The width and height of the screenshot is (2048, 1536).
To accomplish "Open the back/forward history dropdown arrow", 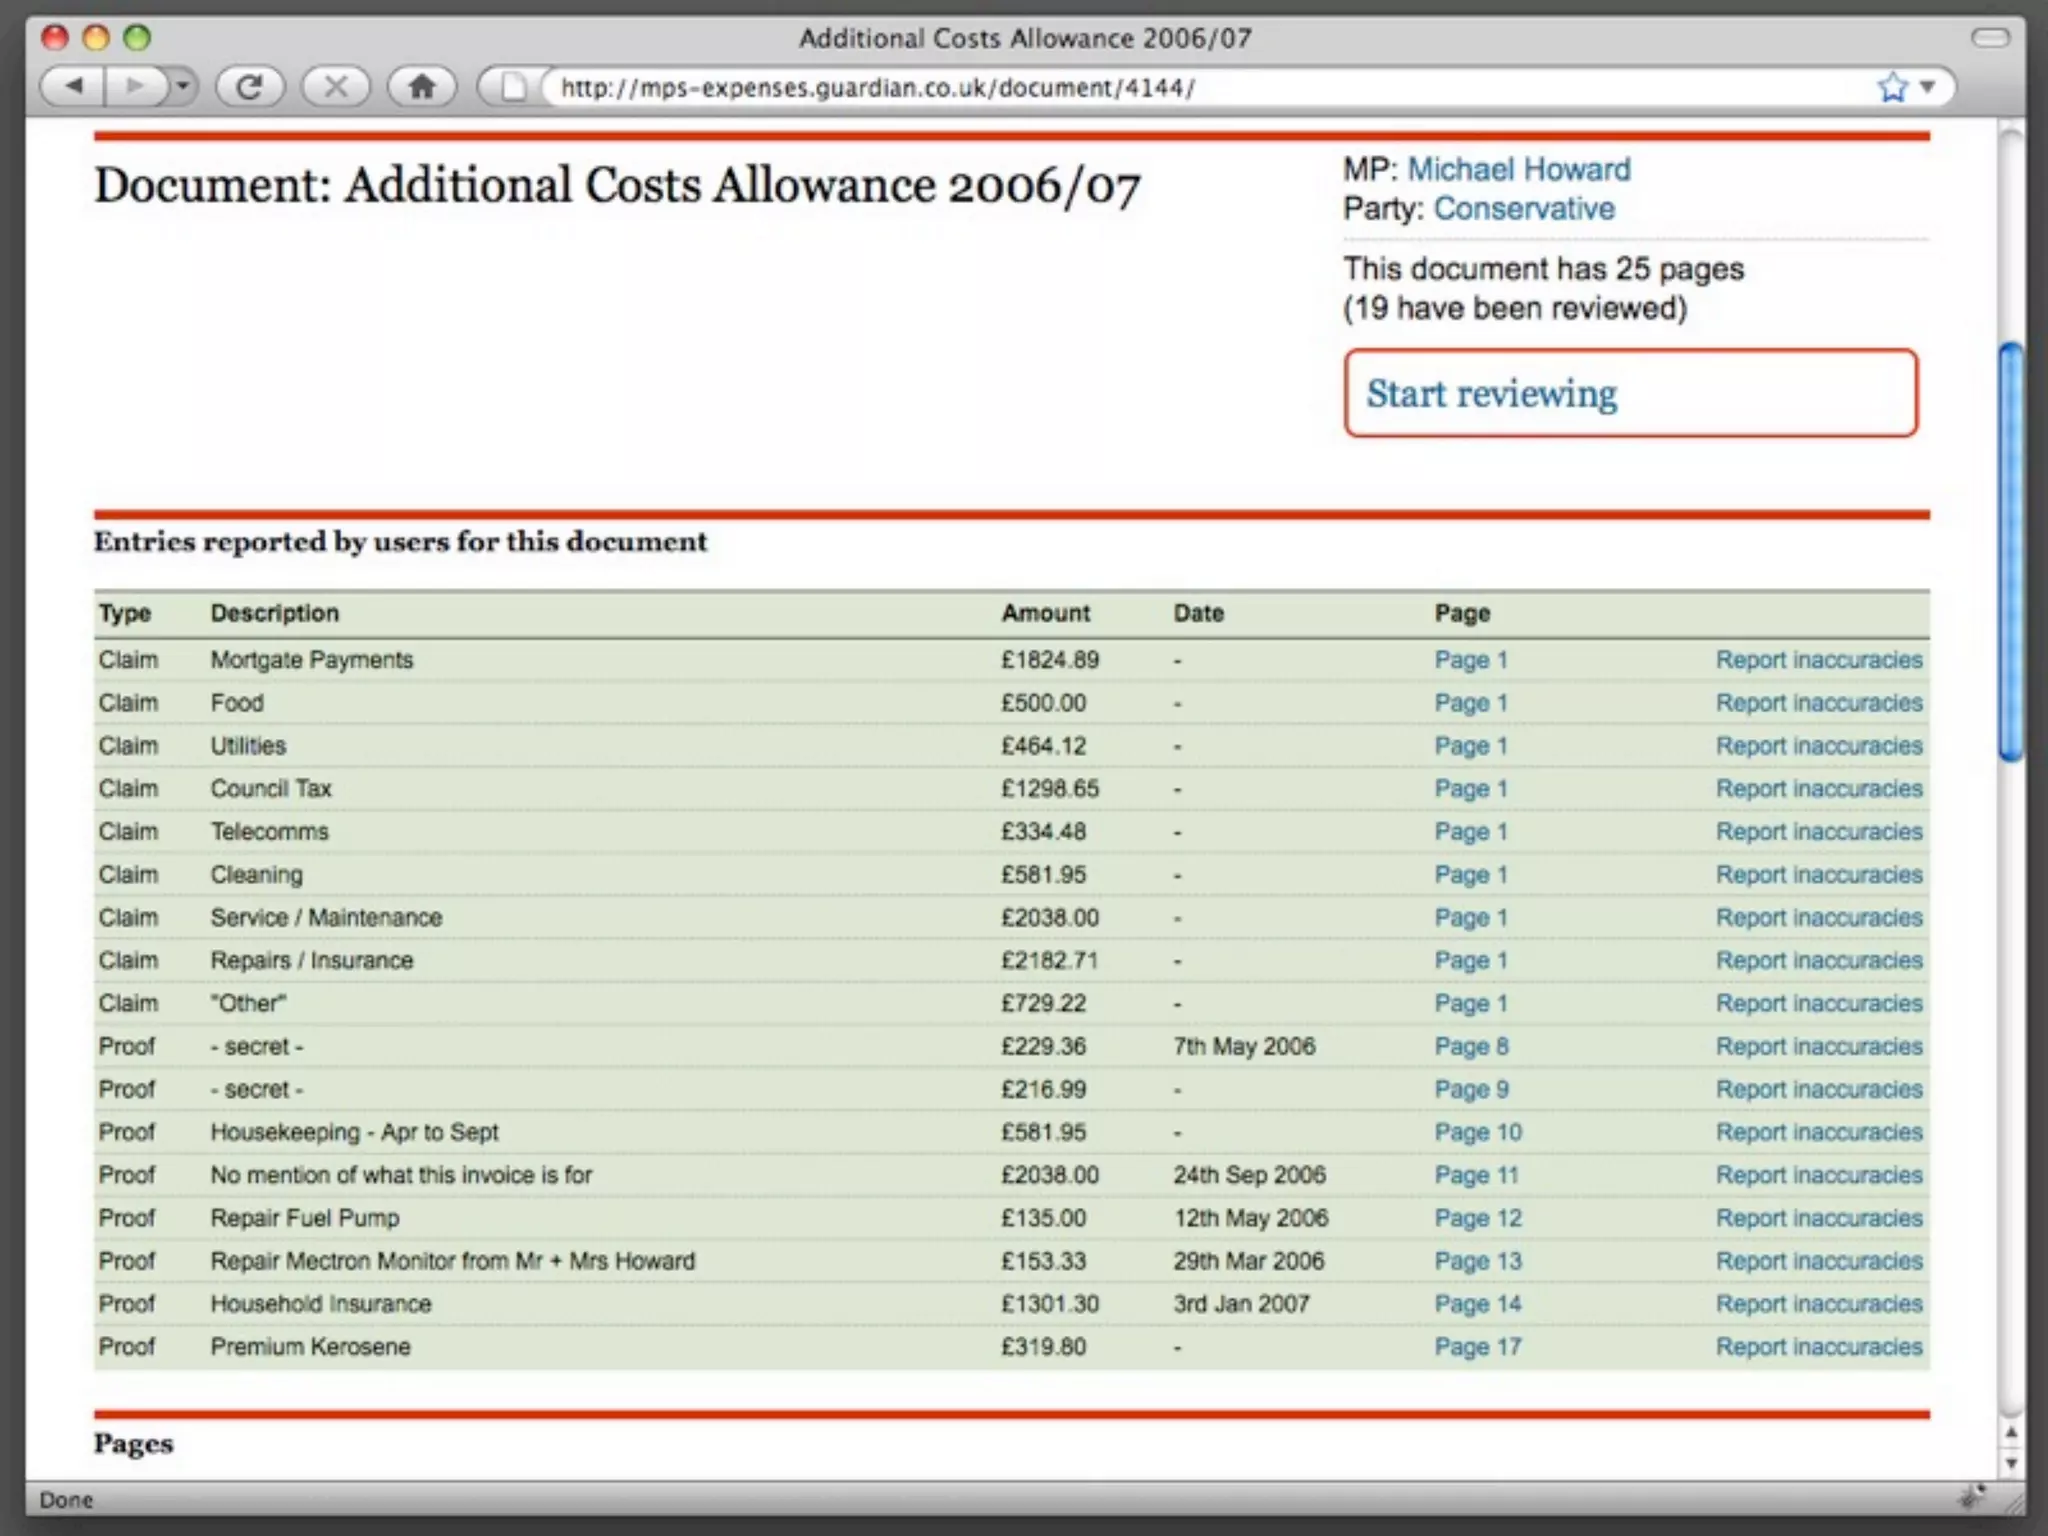I will click(x=182, y=87).
